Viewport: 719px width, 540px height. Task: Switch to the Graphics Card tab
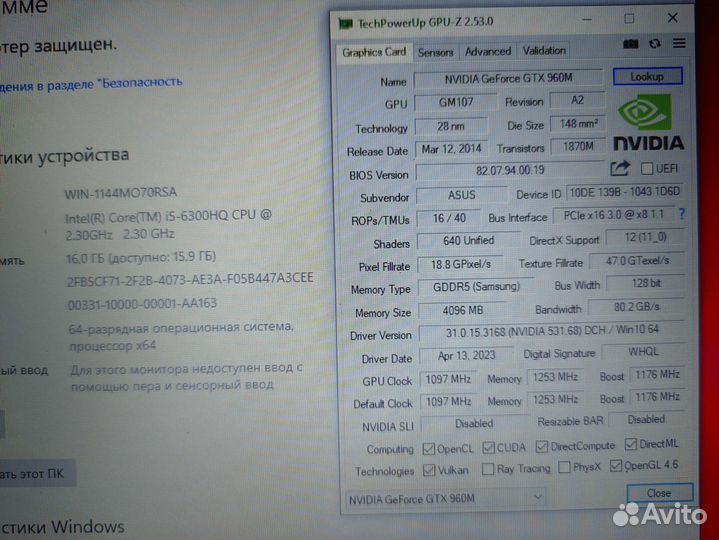pos(374,52)
